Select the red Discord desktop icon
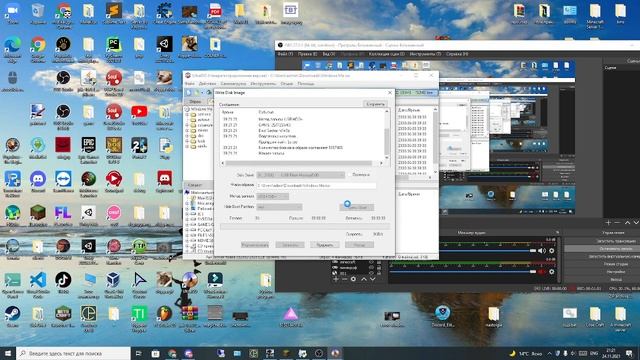Image resolution: width=640 pixels, height=360 pixels. [x=164, y=178]
